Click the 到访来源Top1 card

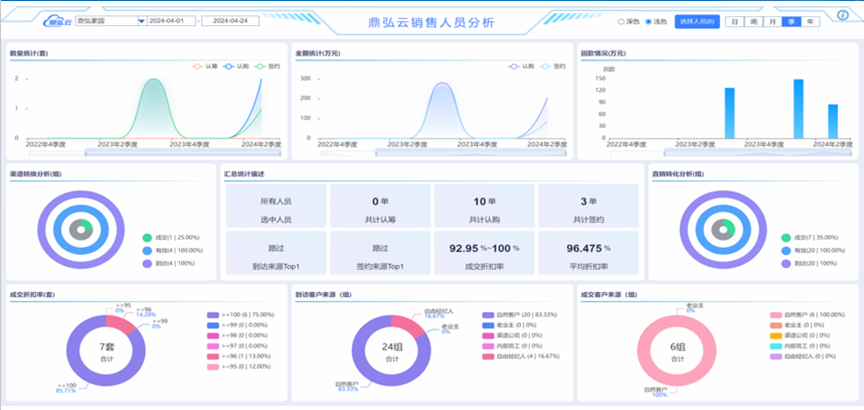(x=276, y=252)
